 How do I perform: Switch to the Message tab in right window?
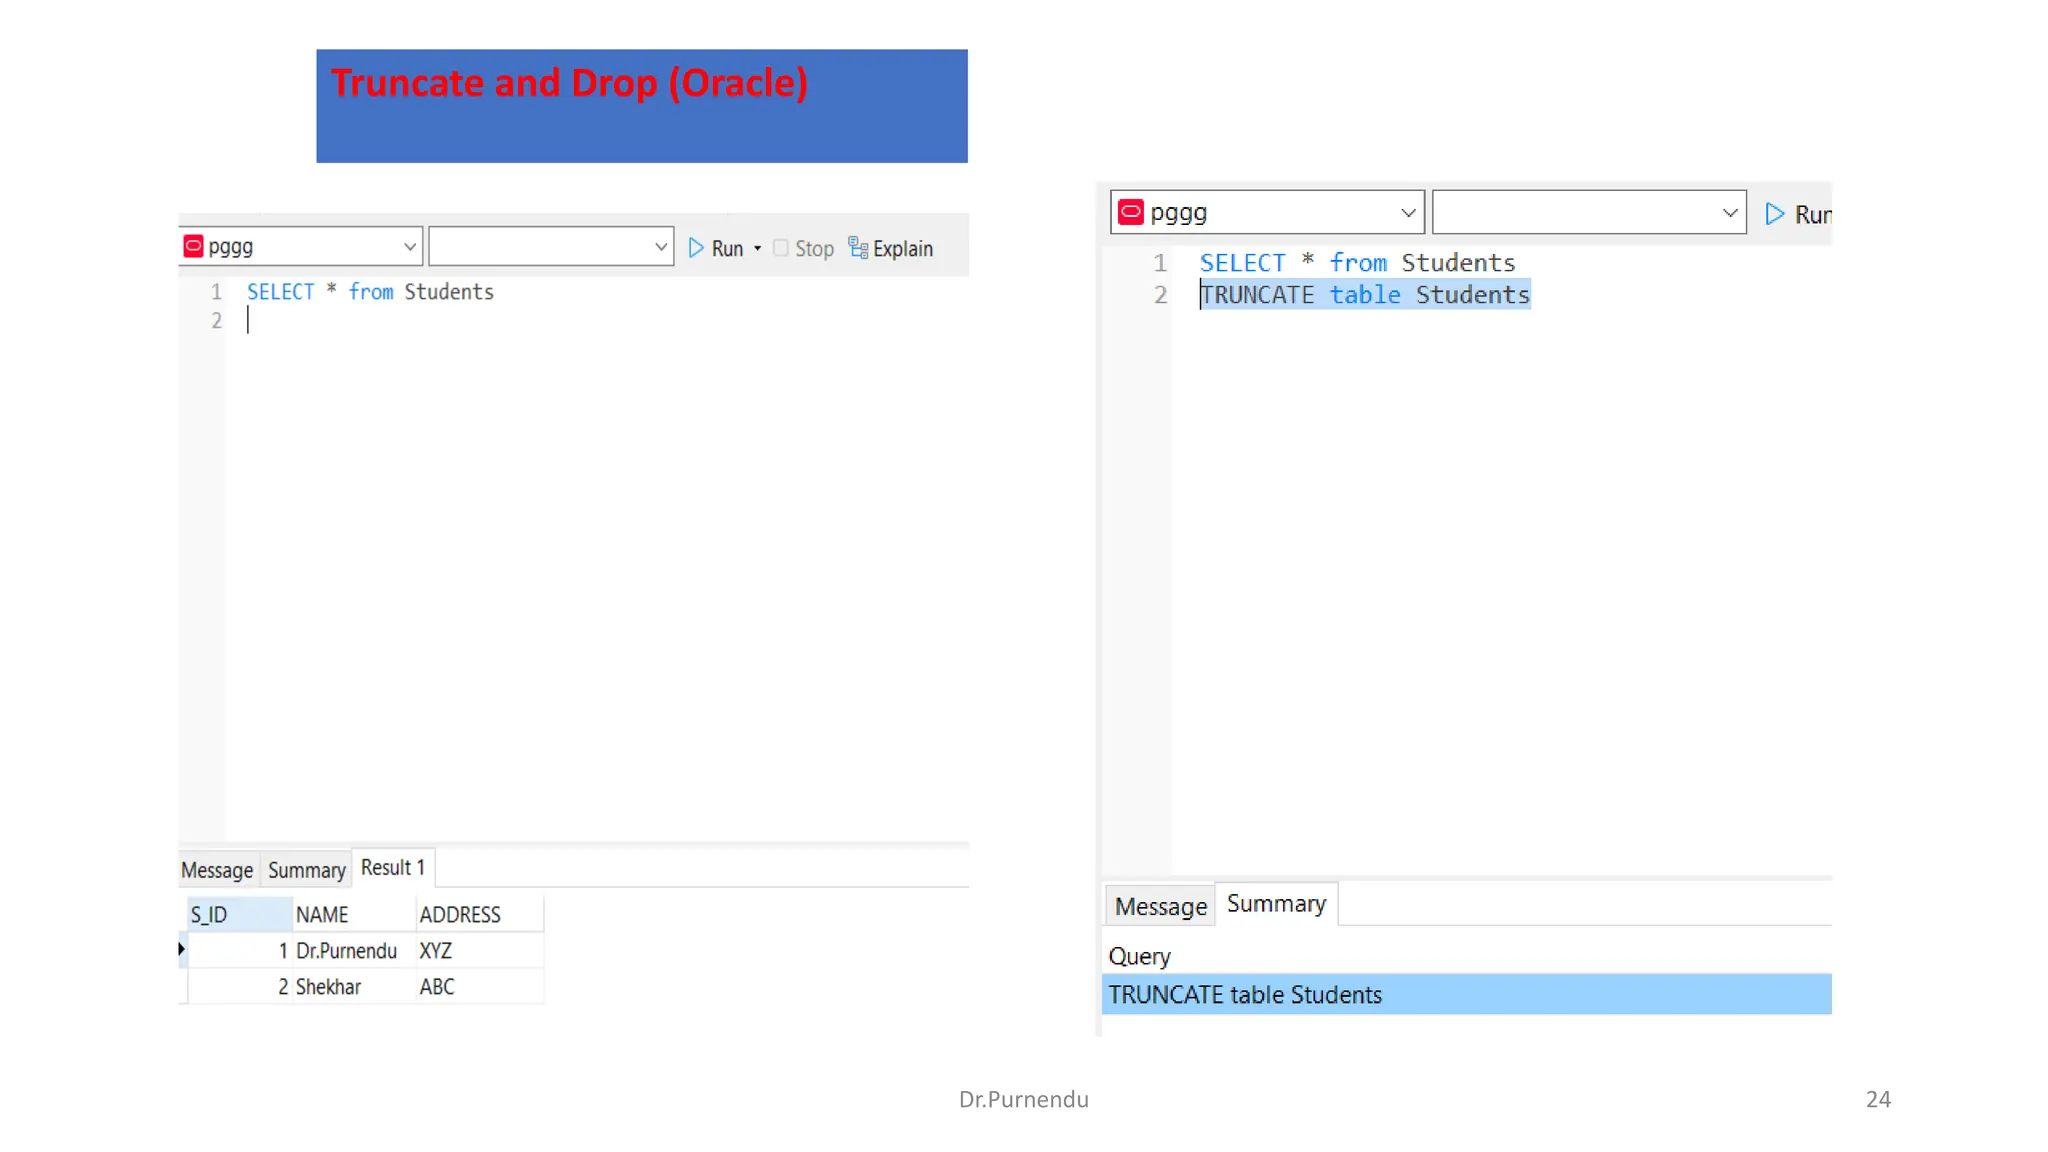pyautogui.click(x=1161, y=906)
